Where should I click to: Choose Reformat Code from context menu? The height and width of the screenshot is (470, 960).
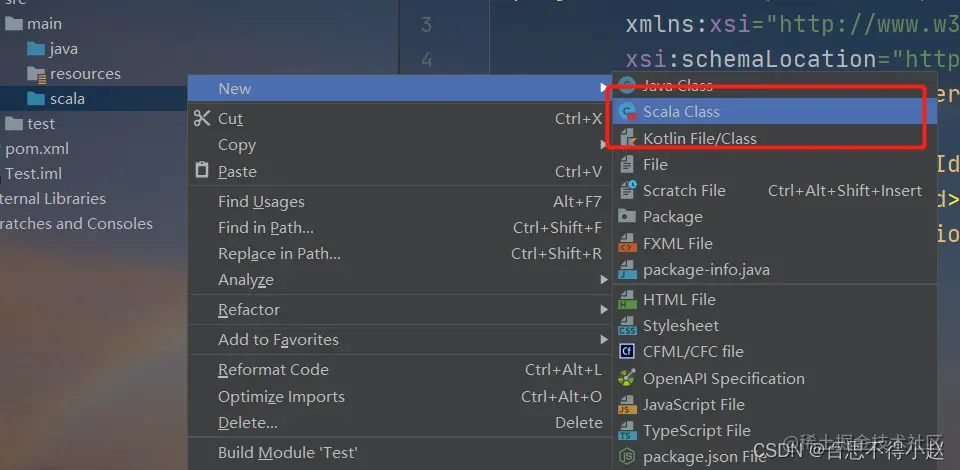[x=400, y=370]
